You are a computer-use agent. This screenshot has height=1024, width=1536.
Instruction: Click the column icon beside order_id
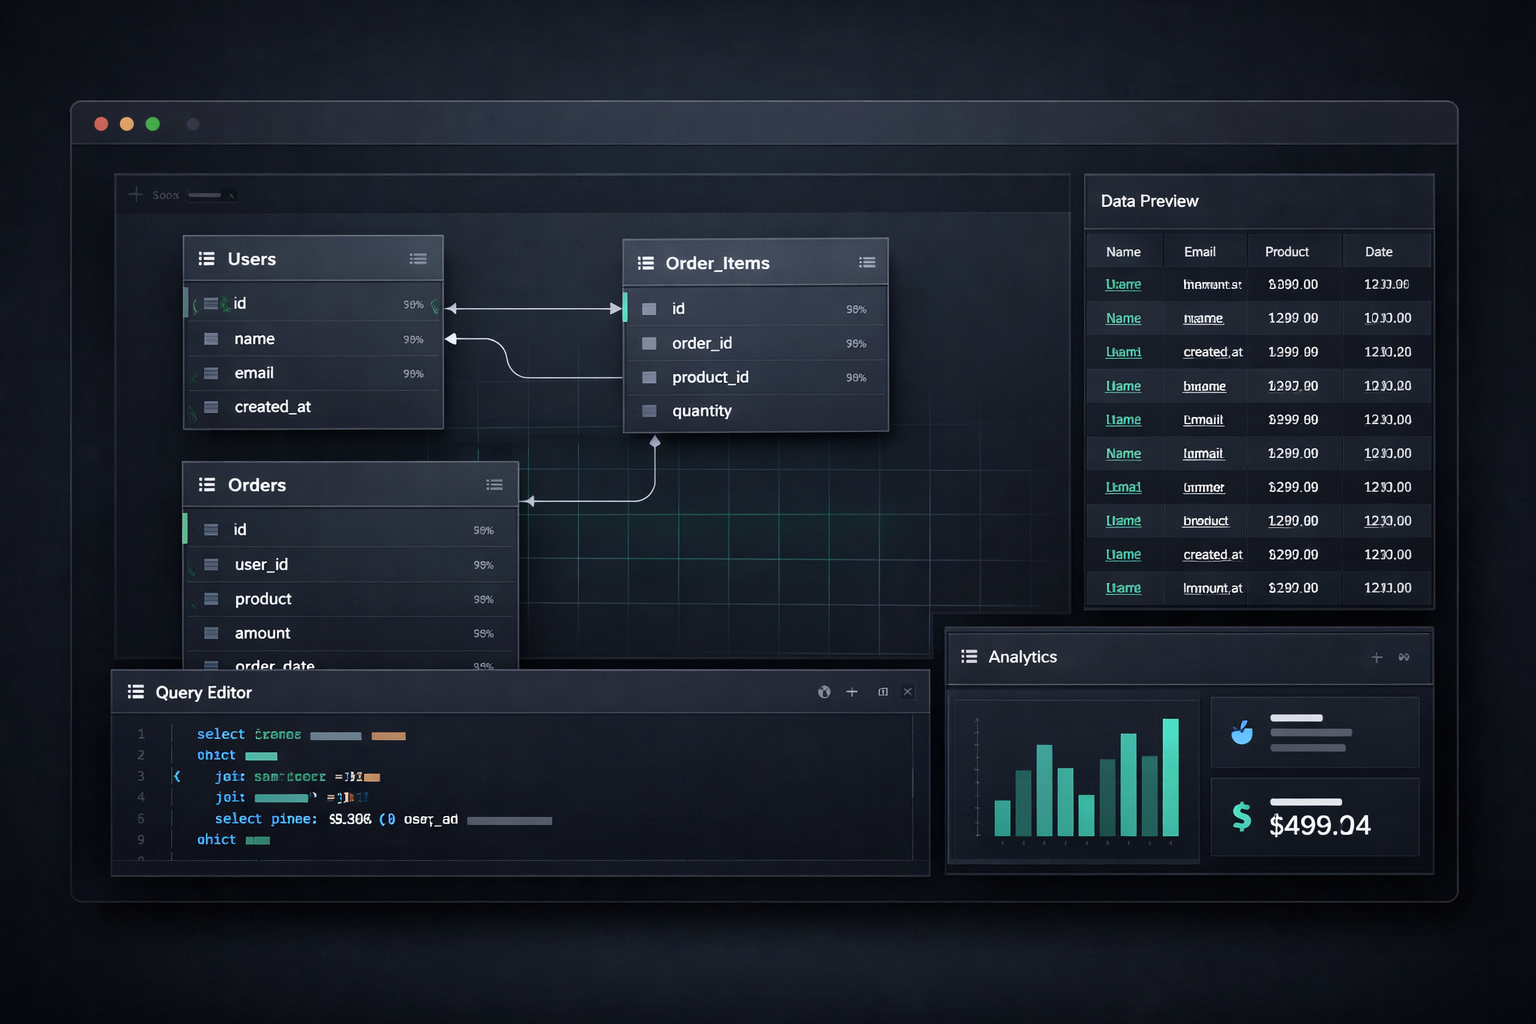(649, 343)
